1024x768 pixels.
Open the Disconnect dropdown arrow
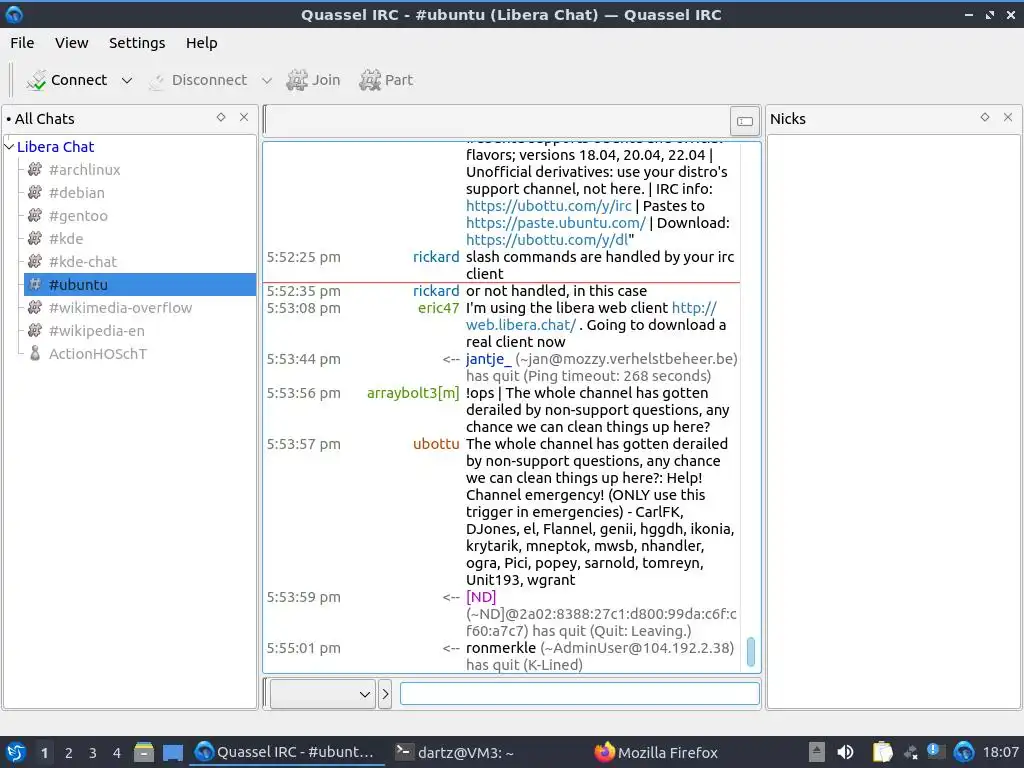point(266,80)
